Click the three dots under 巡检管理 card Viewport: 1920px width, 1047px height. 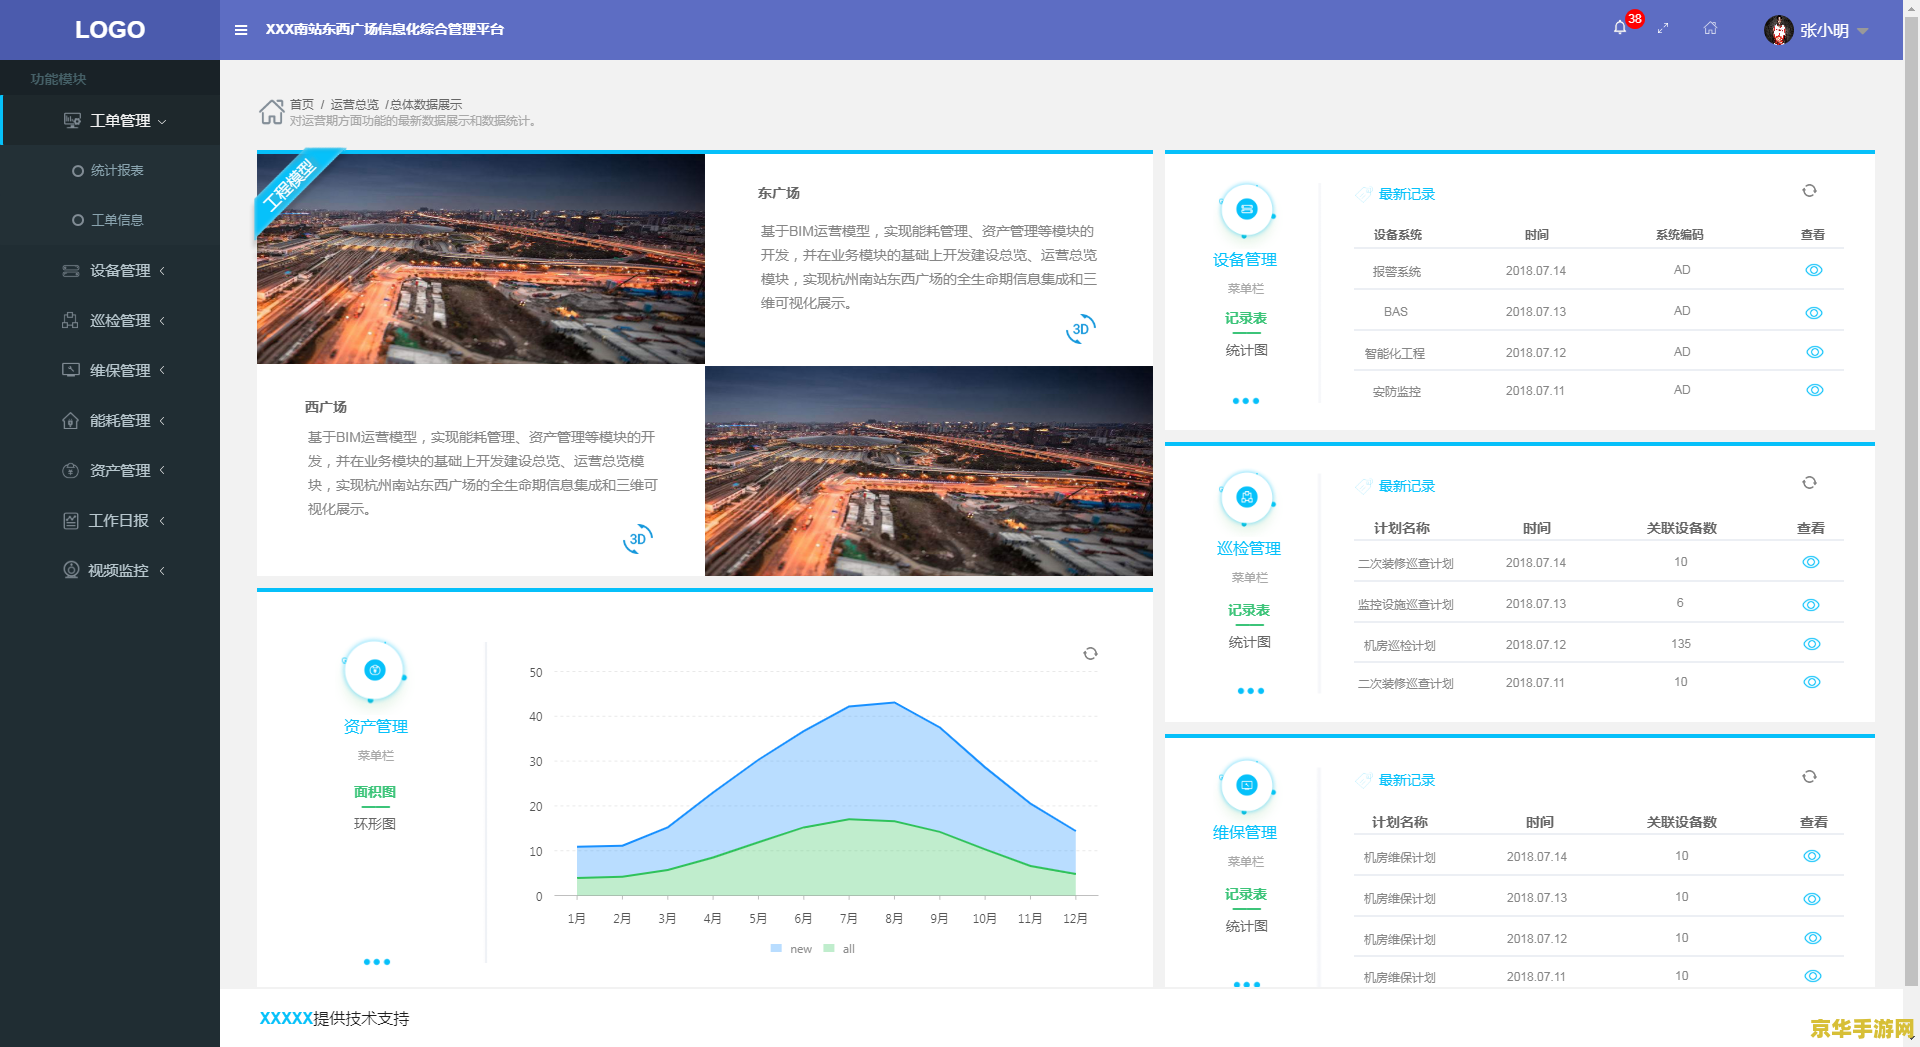click(x=1250, y=691)
